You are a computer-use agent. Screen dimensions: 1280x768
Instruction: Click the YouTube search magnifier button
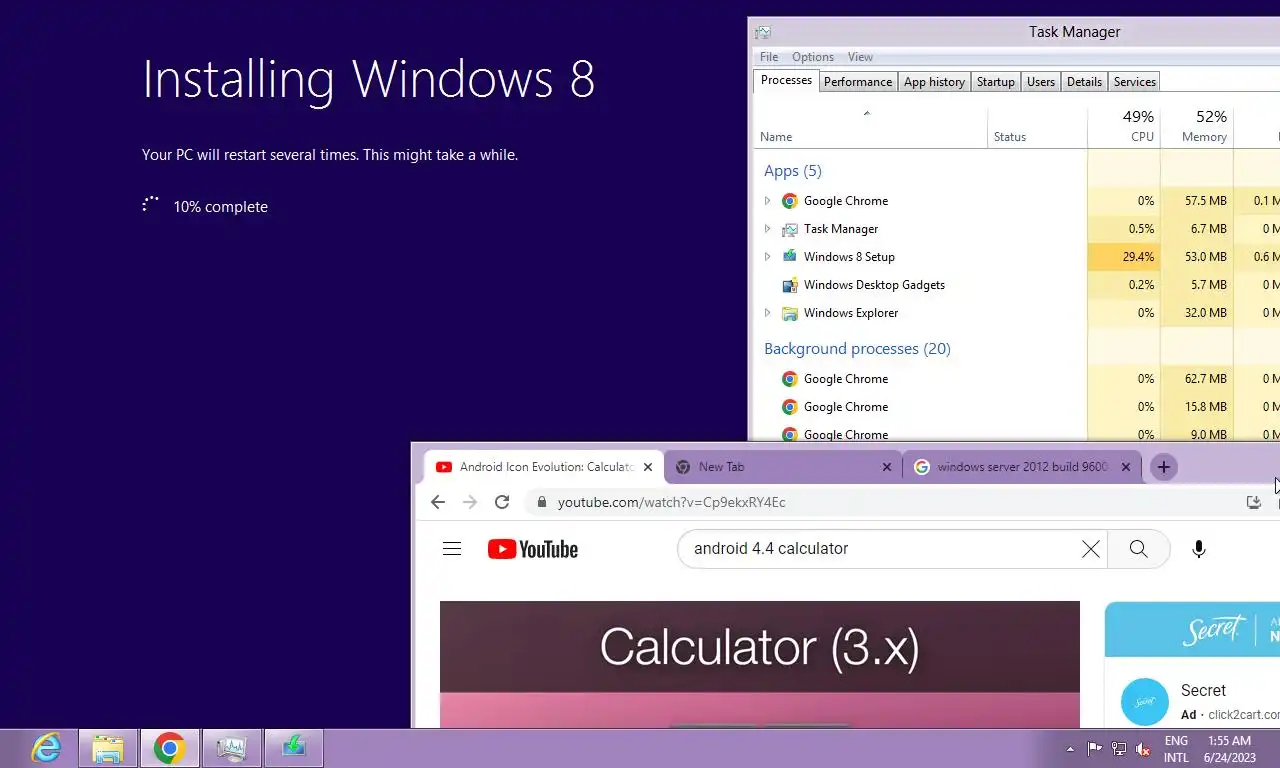click(x=1139, y=549)
